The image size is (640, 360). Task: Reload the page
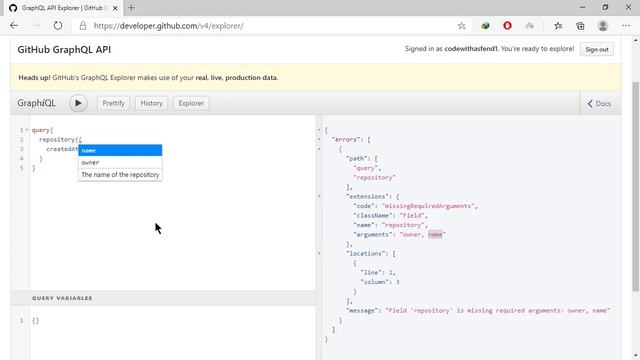click(x=58, y=26)
